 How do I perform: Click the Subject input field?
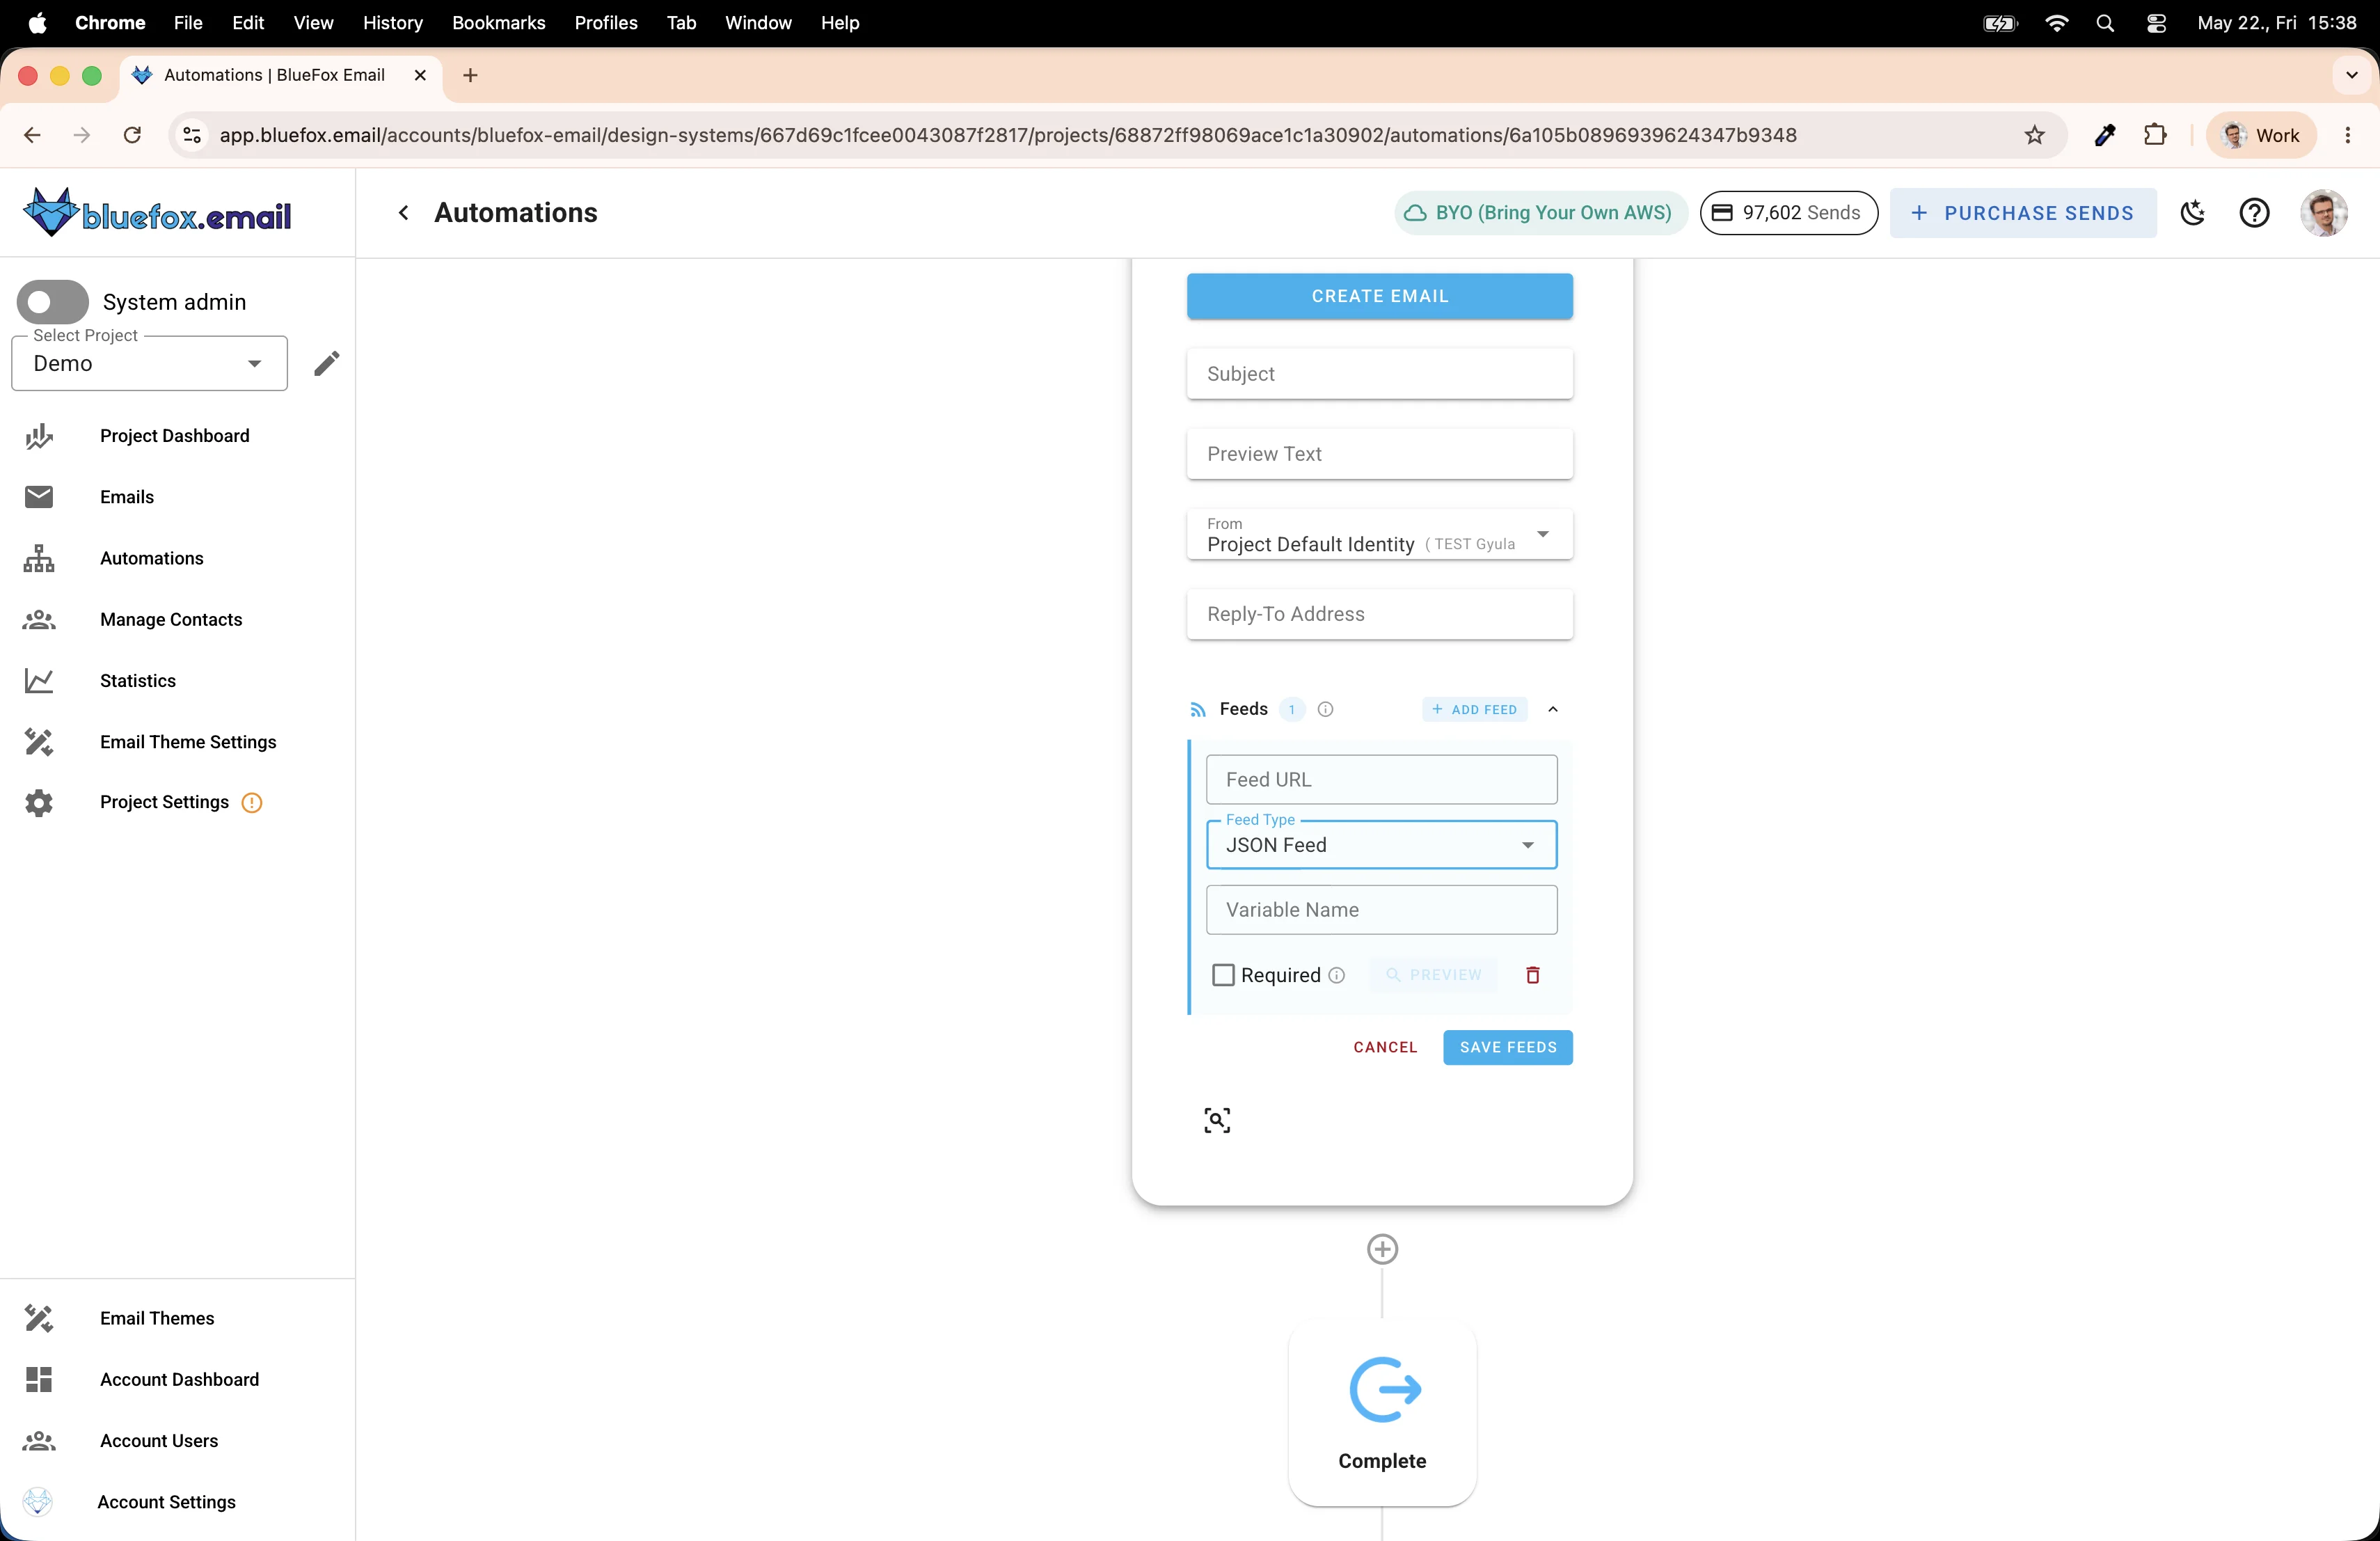coord(1380,374)
